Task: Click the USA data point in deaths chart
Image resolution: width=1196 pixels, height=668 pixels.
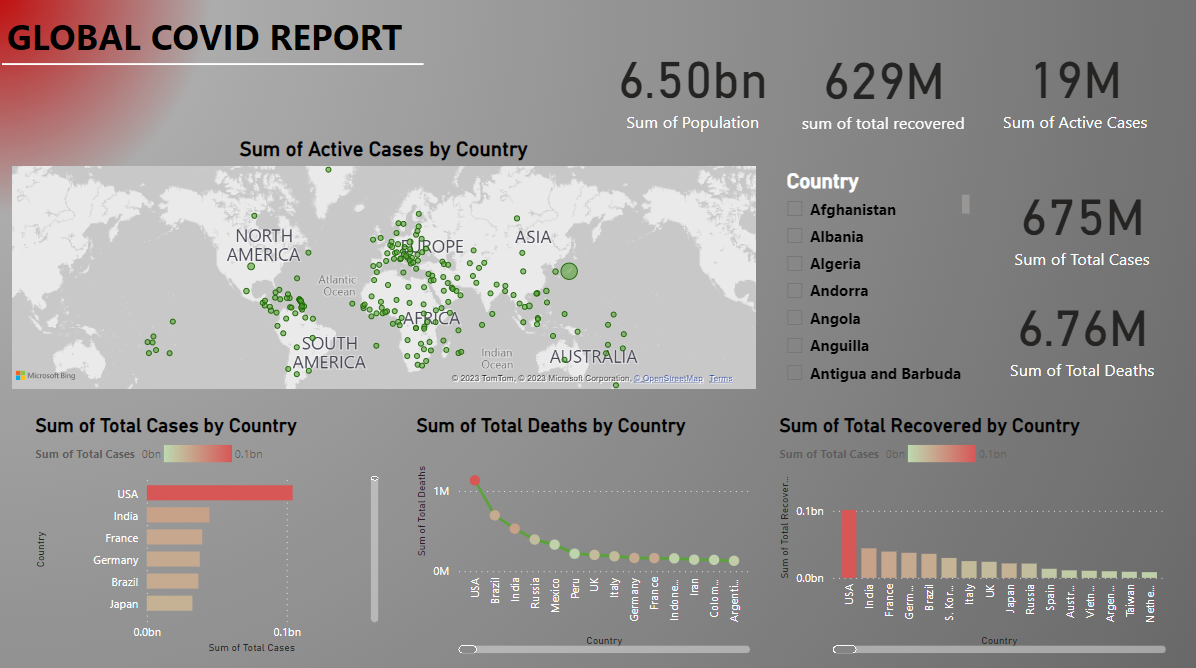Action: pos(475,481)
